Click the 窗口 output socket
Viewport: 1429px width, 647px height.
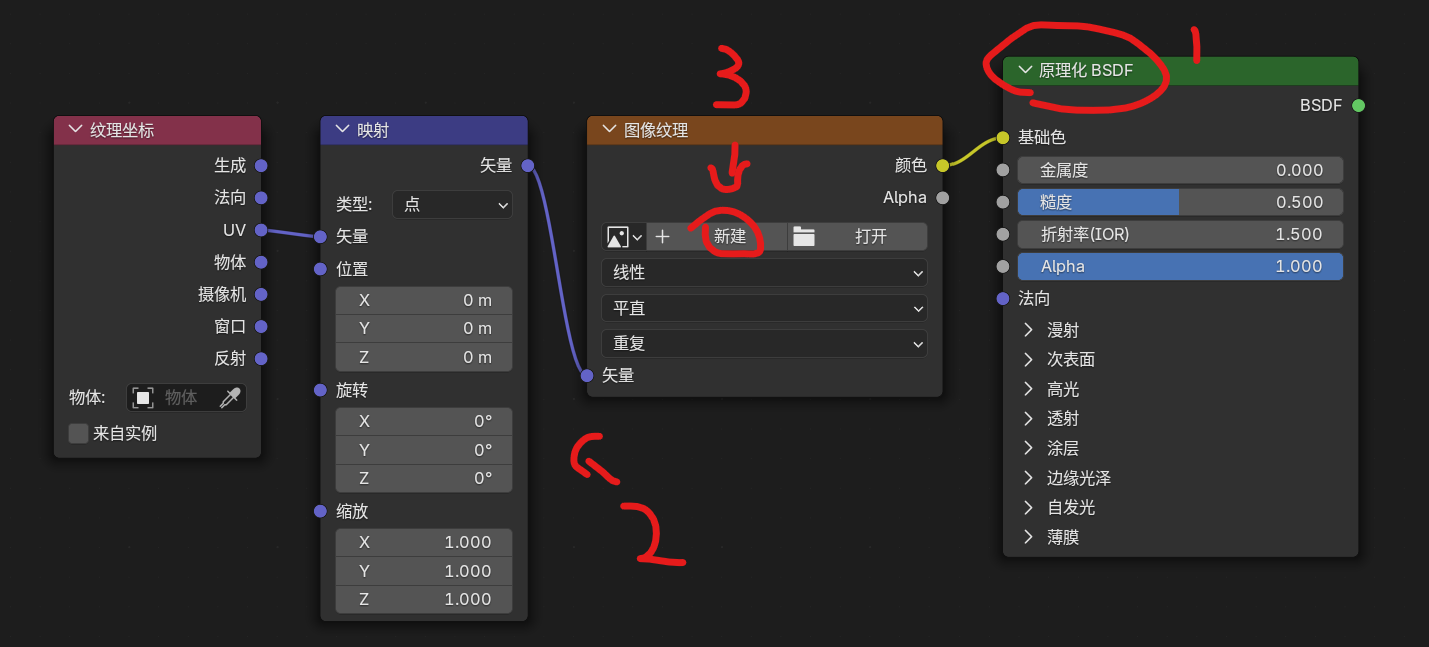[x=261, y=326]
